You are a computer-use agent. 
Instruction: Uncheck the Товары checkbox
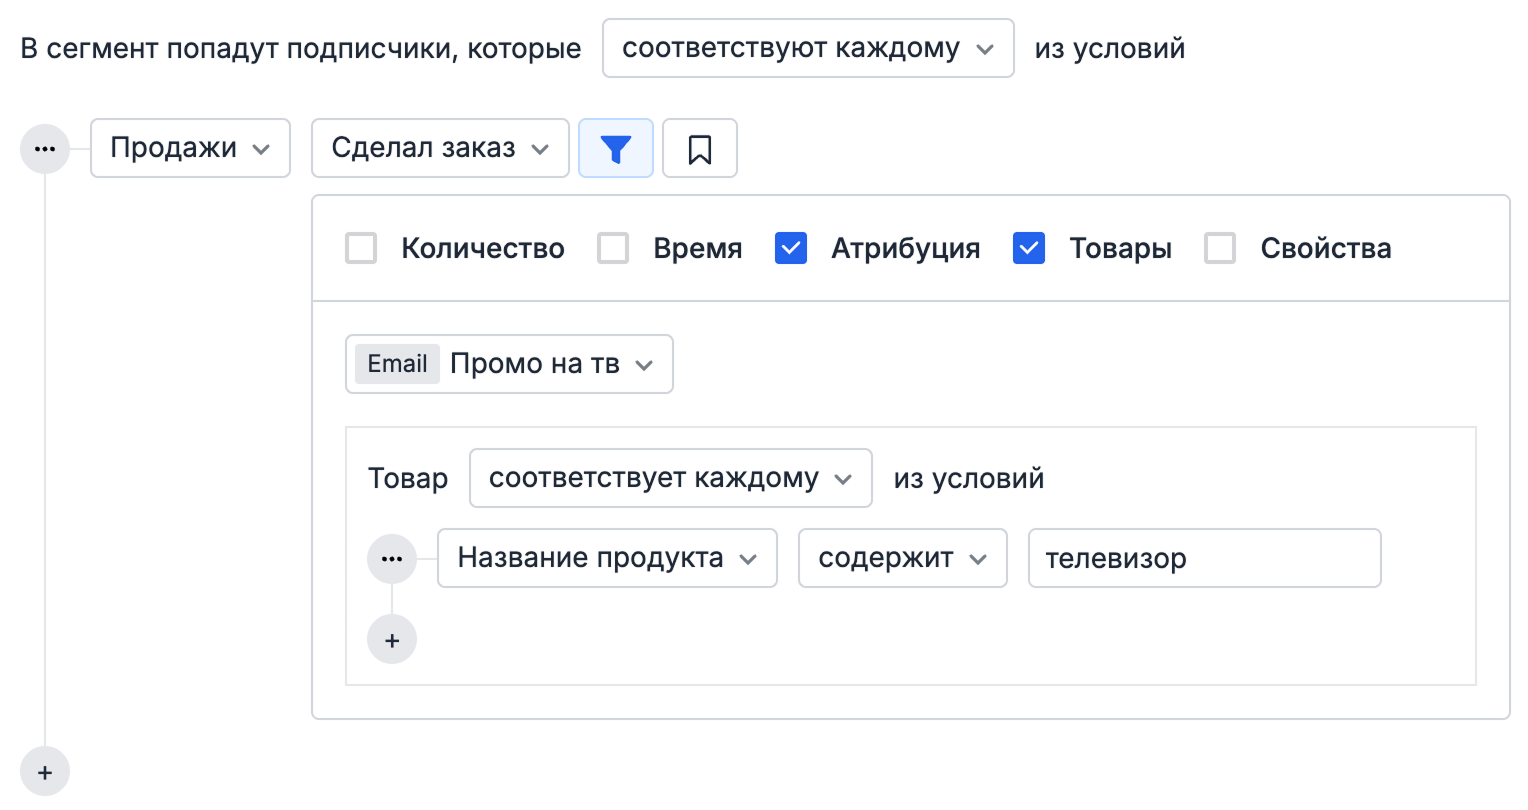click(1029, 248)
